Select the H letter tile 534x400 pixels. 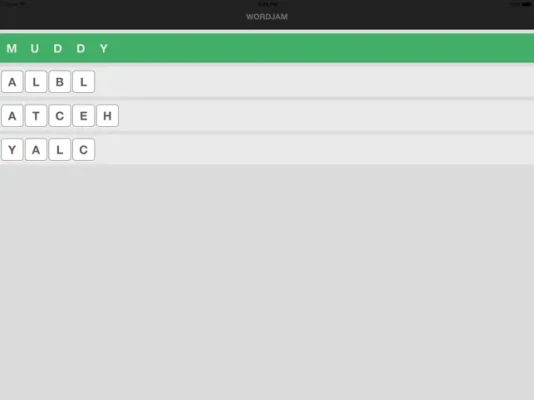pos(107,116)
